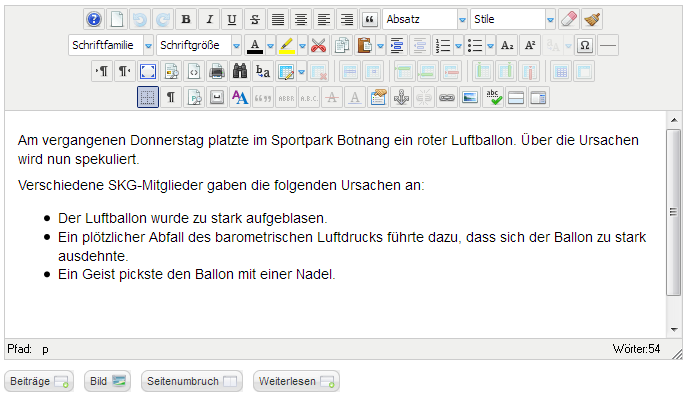Click the Seitenumbruch button
Screen dimensions: 691x398
192,381
